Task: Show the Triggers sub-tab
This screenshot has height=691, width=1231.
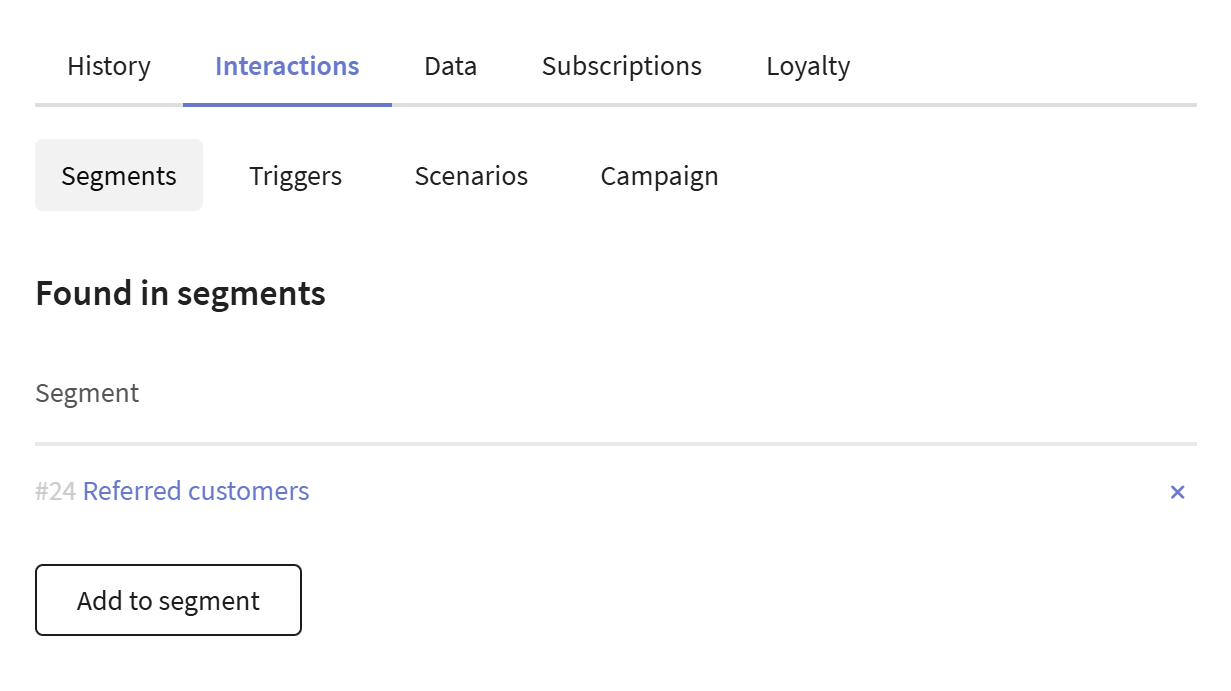Action: click(x=295, y=176)
